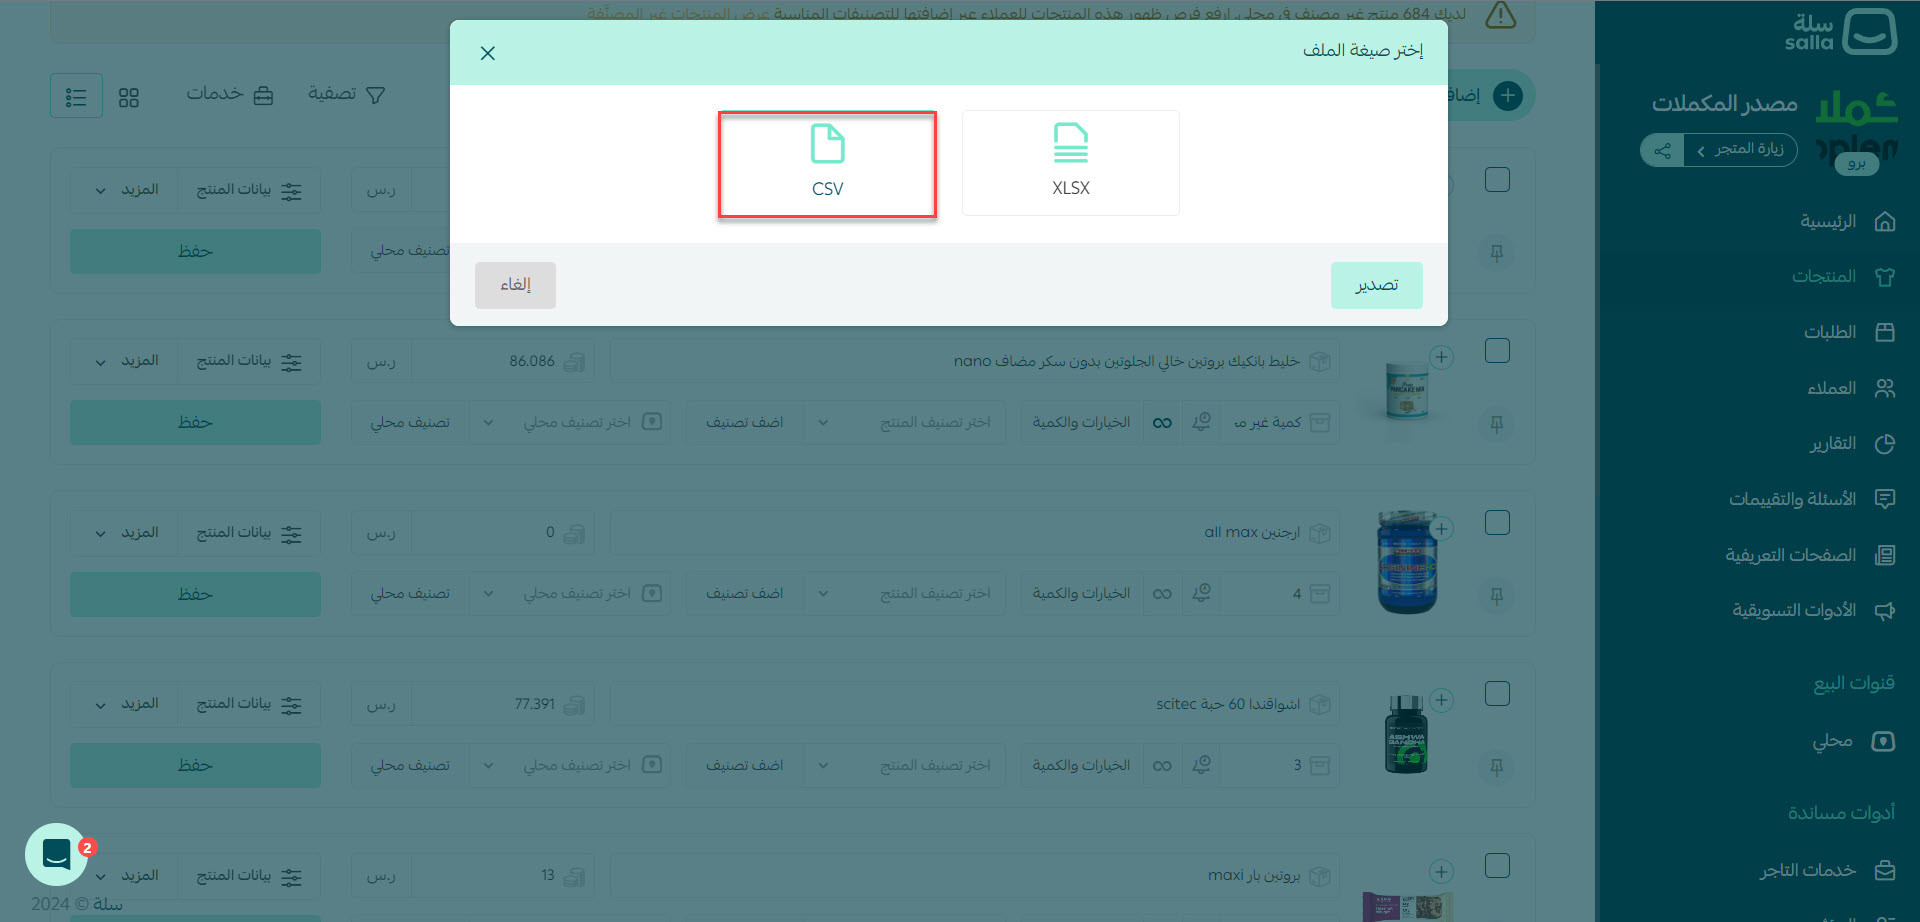The image size is (1920, 922).
Task: Toggle unlimited quantity for the nano pancake product
Action: tap(1162, 423)
